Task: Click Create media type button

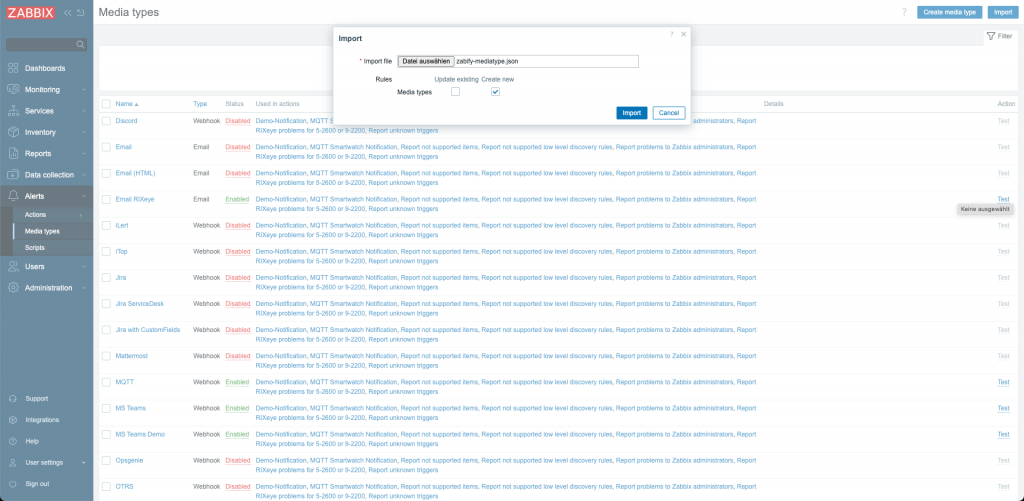Action: tap(950, 12)
